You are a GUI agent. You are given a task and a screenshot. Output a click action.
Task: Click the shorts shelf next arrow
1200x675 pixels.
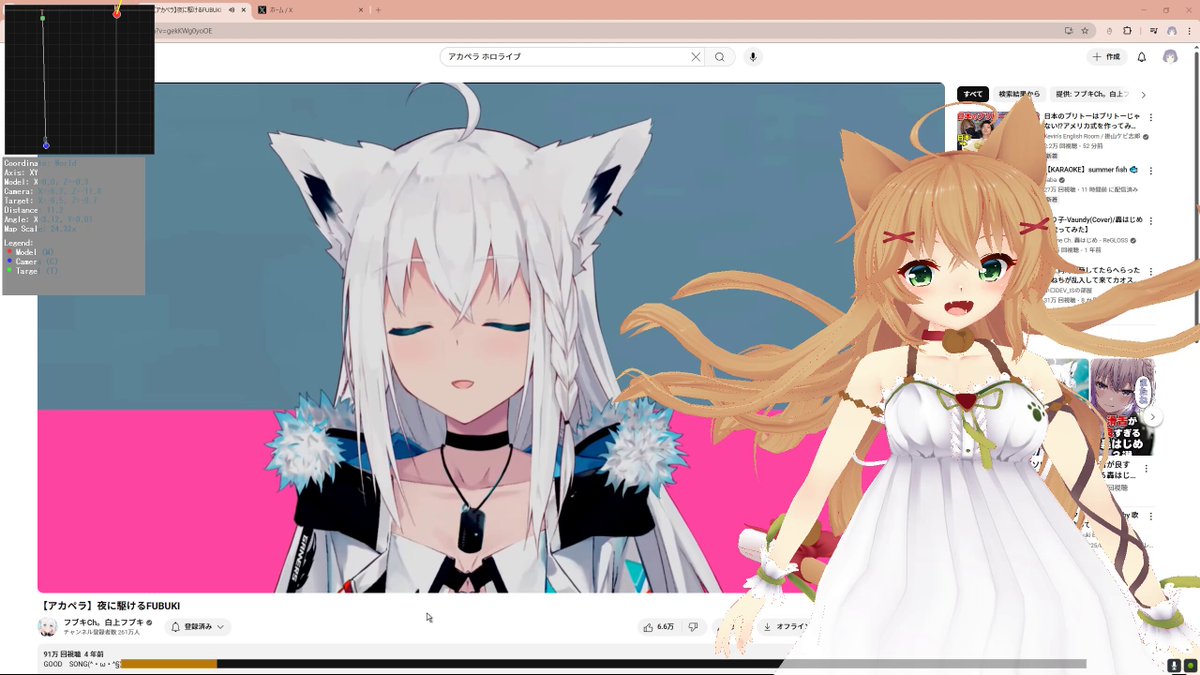point(1152,417)
